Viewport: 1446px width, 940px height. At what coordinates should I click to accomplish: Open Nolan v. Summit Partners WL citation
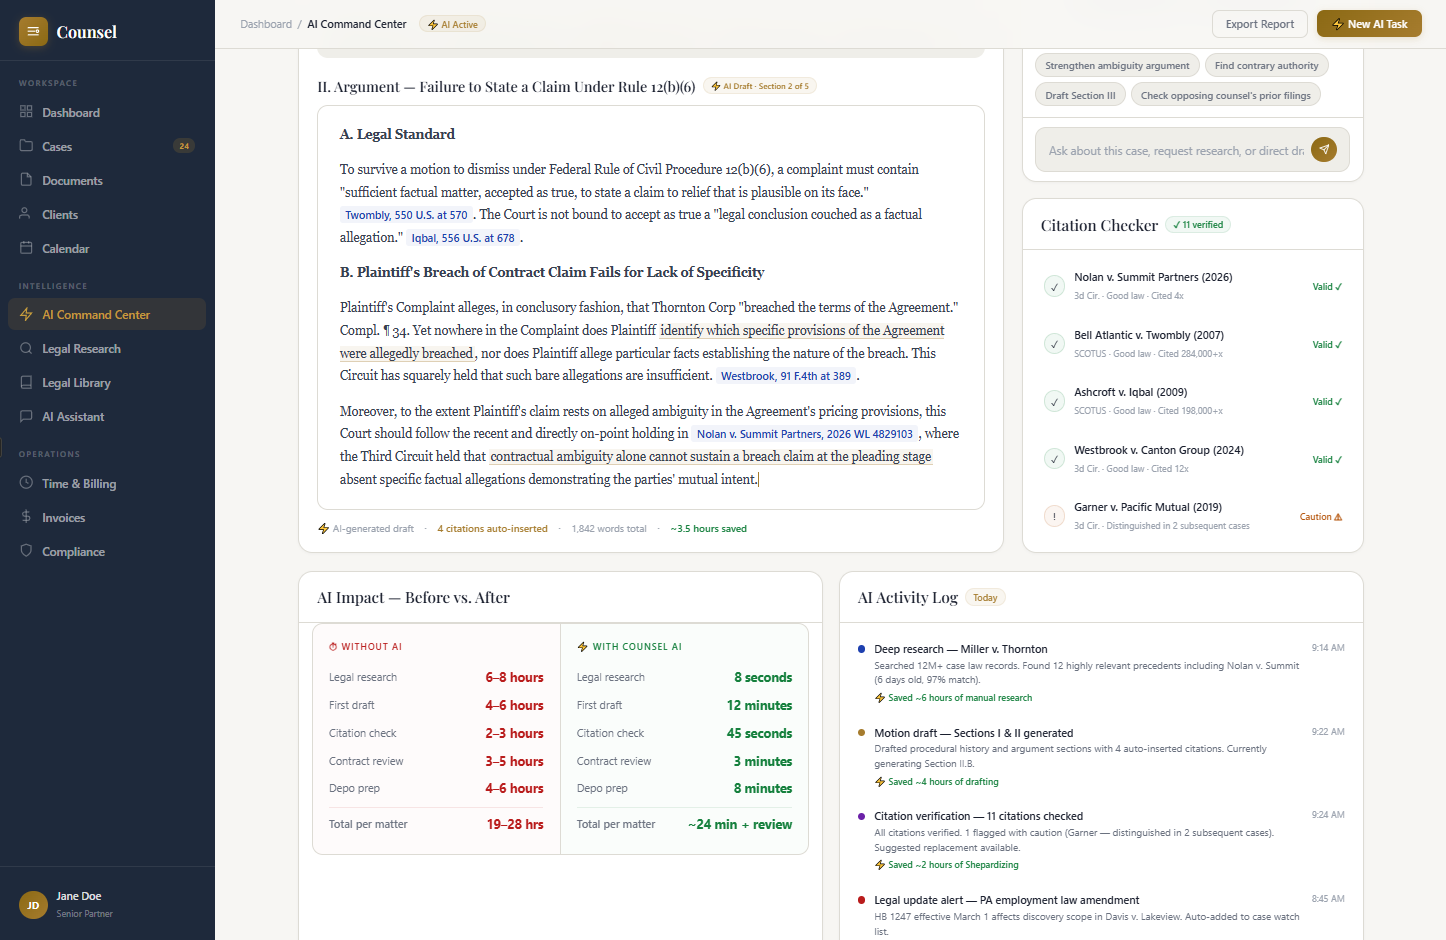805,434
